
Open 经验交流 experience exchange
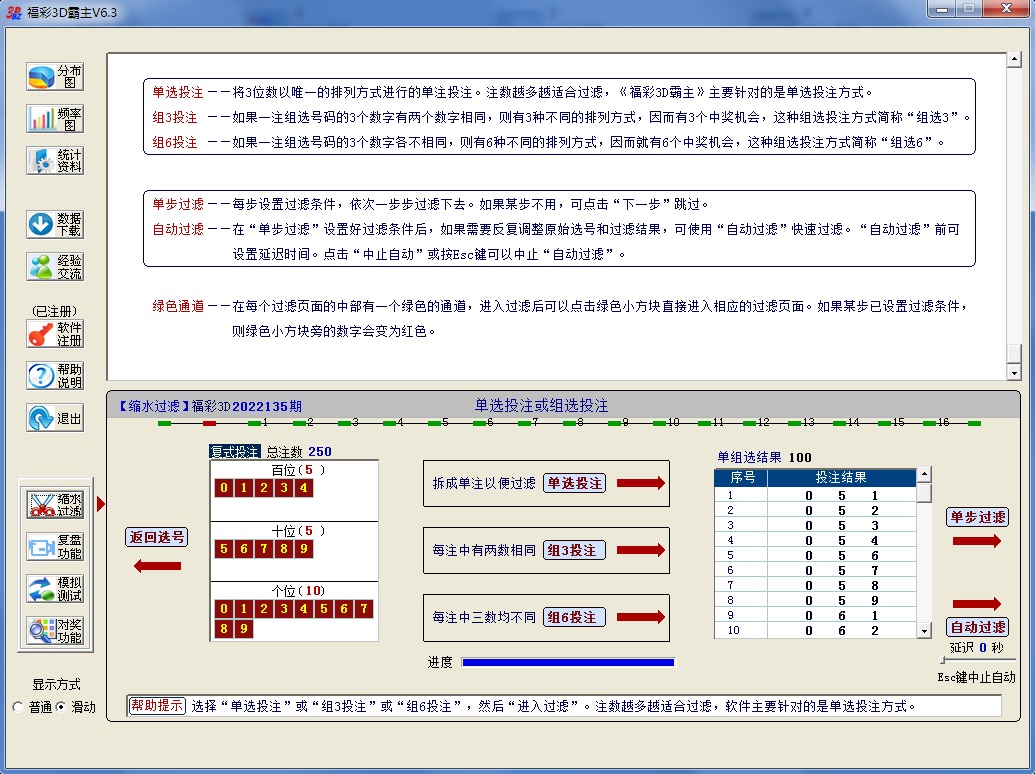55,266
